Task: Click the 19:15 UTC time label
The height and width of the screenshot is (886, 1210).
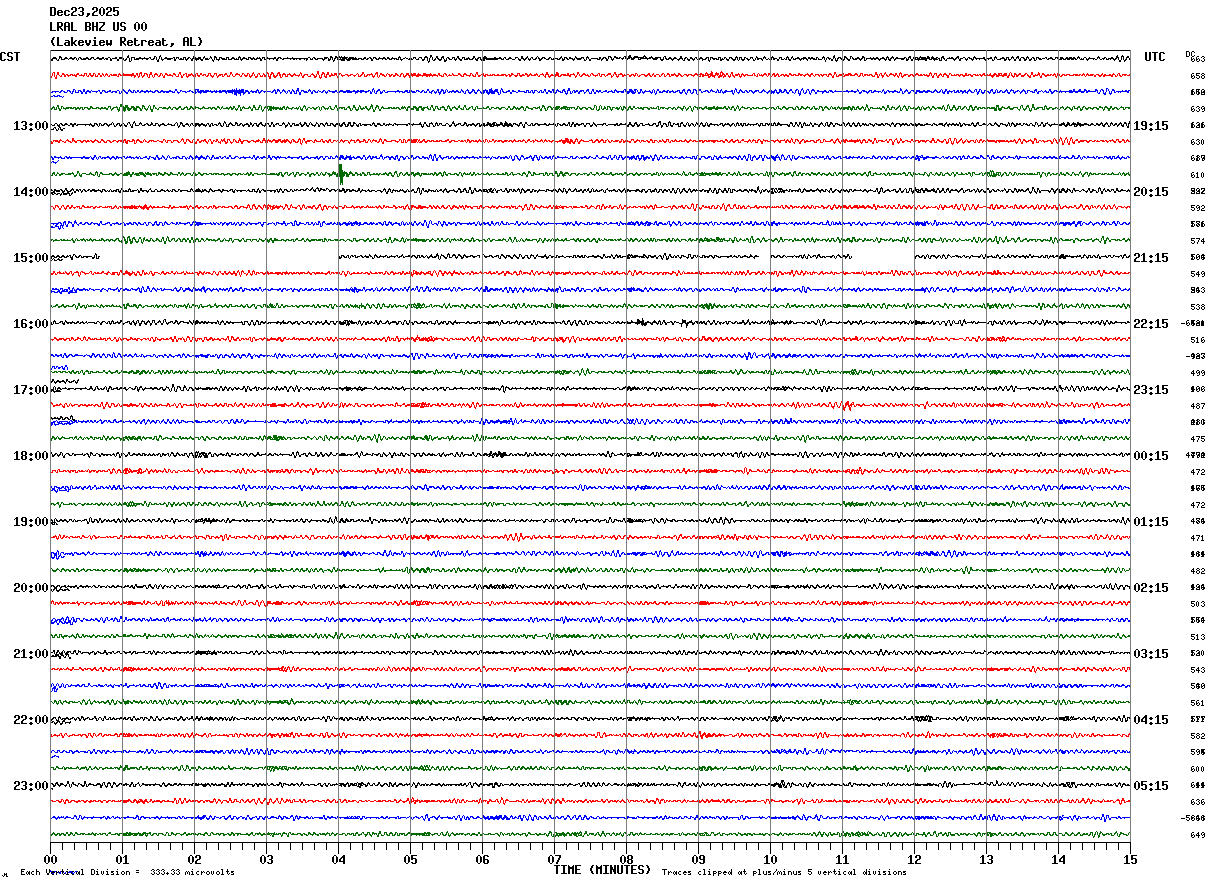Action: (1151, 126)
